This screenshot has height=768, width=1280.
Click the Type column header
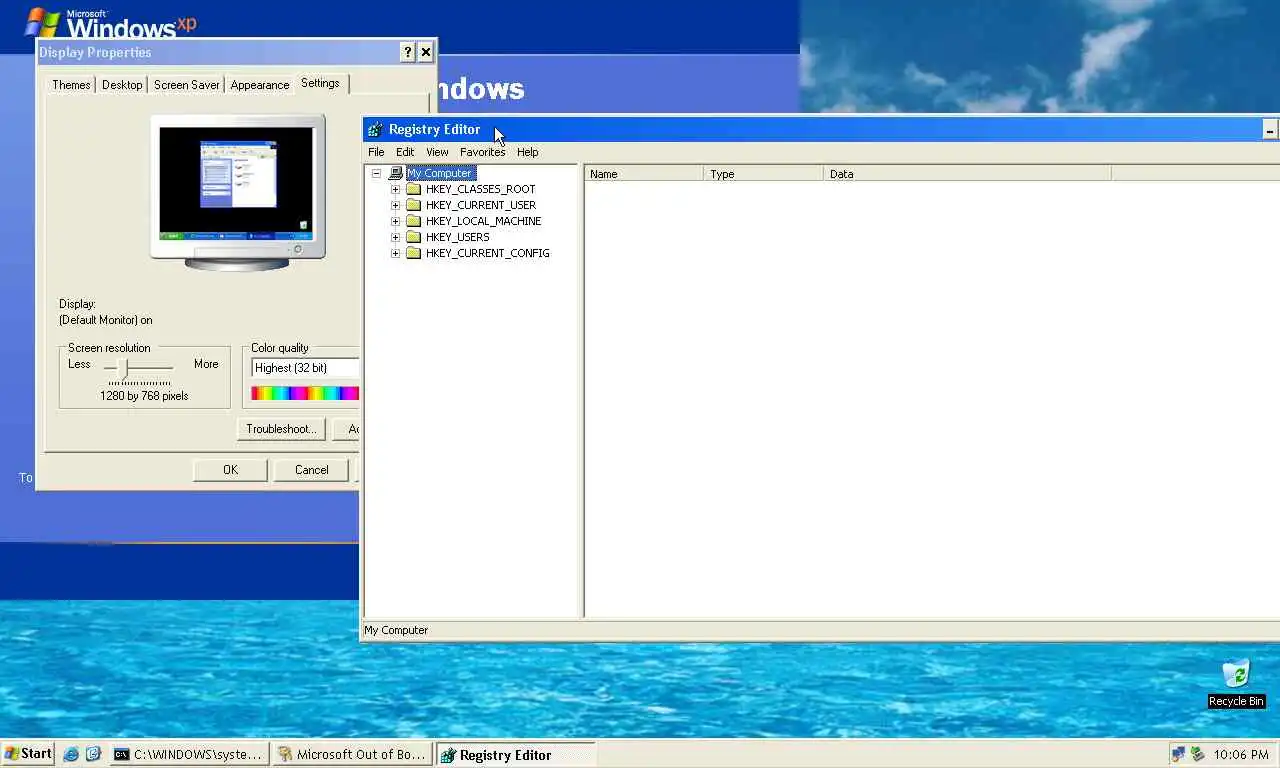764,174
